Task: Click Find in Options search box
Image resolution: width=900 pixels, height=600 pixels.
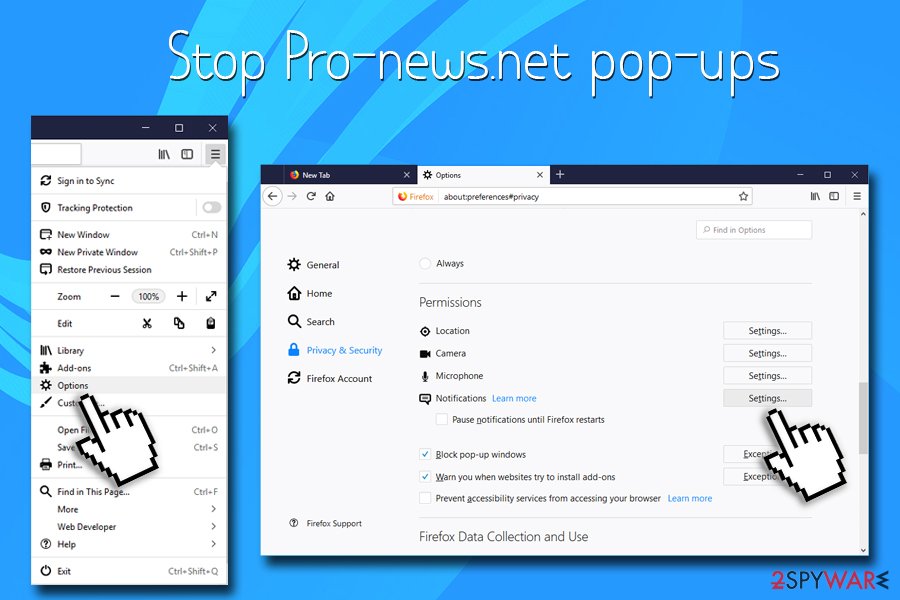Action: click(754, 230)
